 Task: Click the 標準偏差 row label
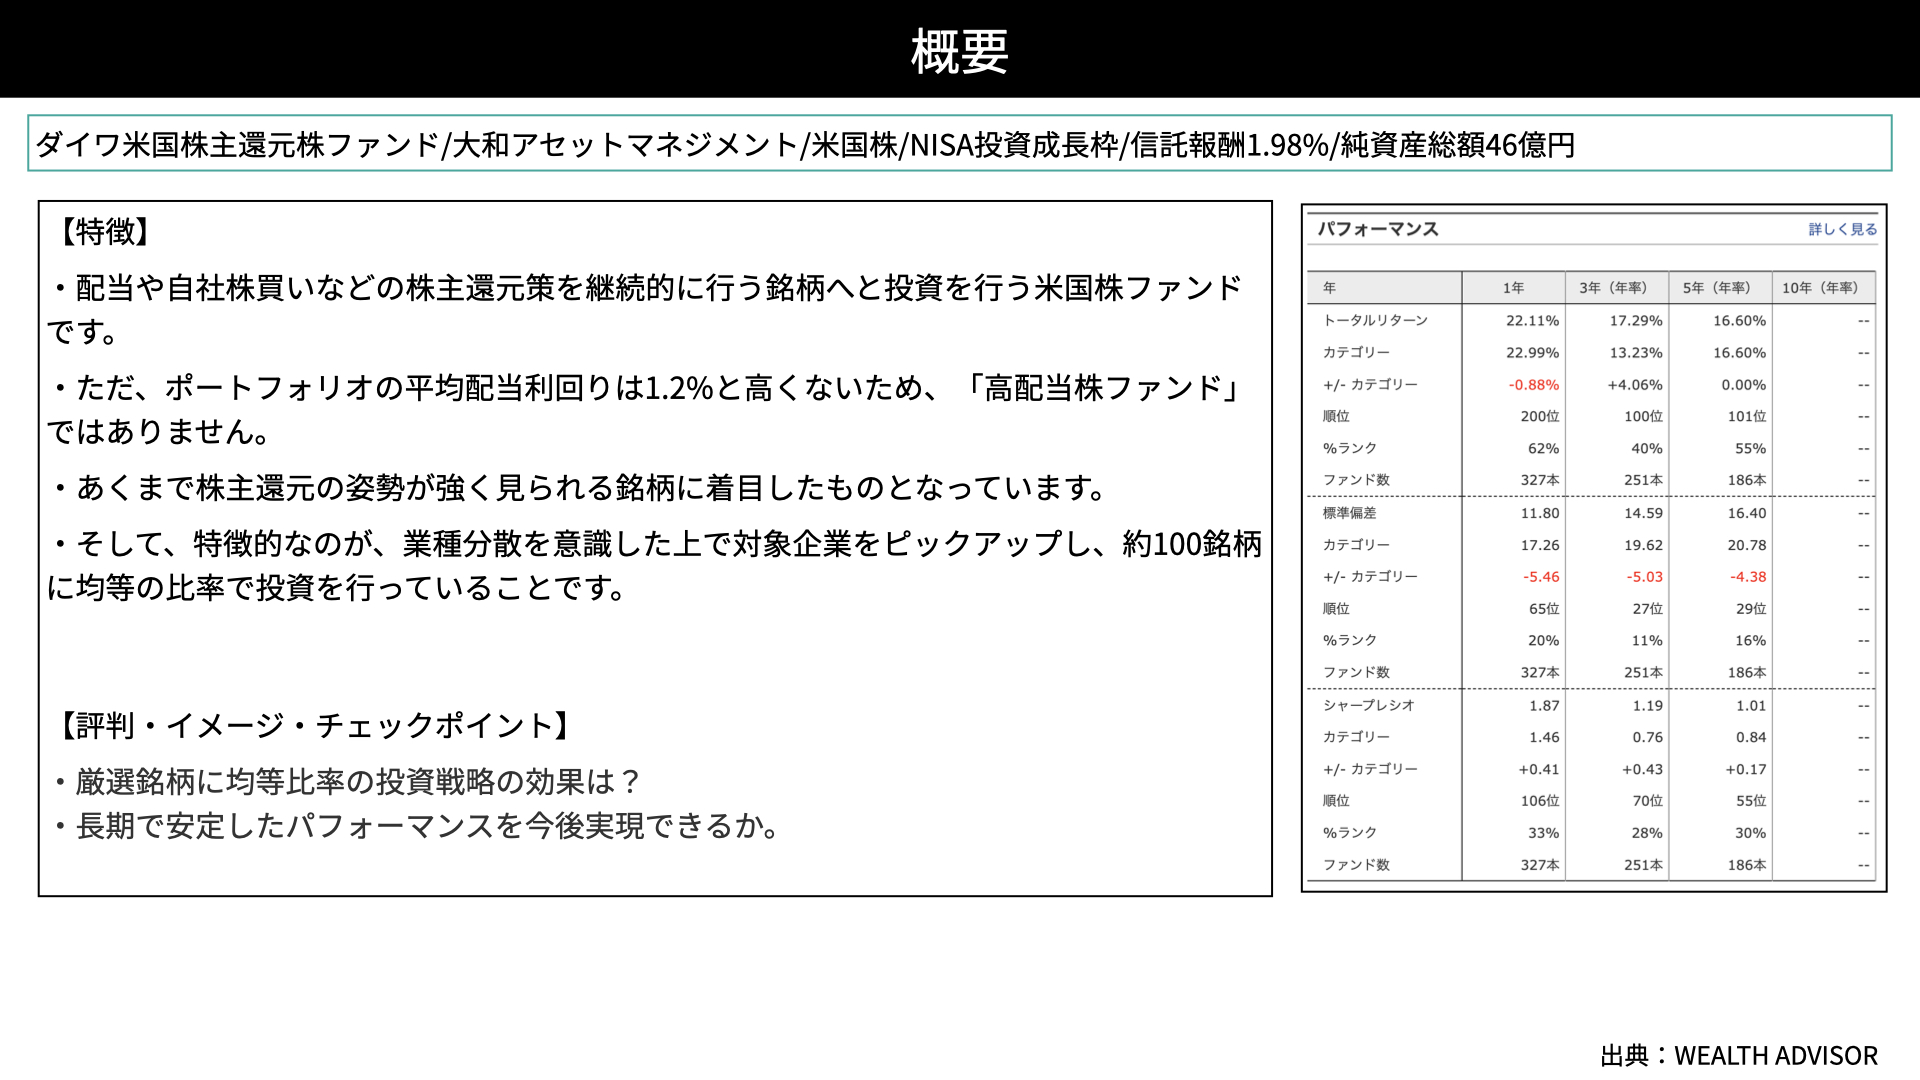(x=1349, y=513)
